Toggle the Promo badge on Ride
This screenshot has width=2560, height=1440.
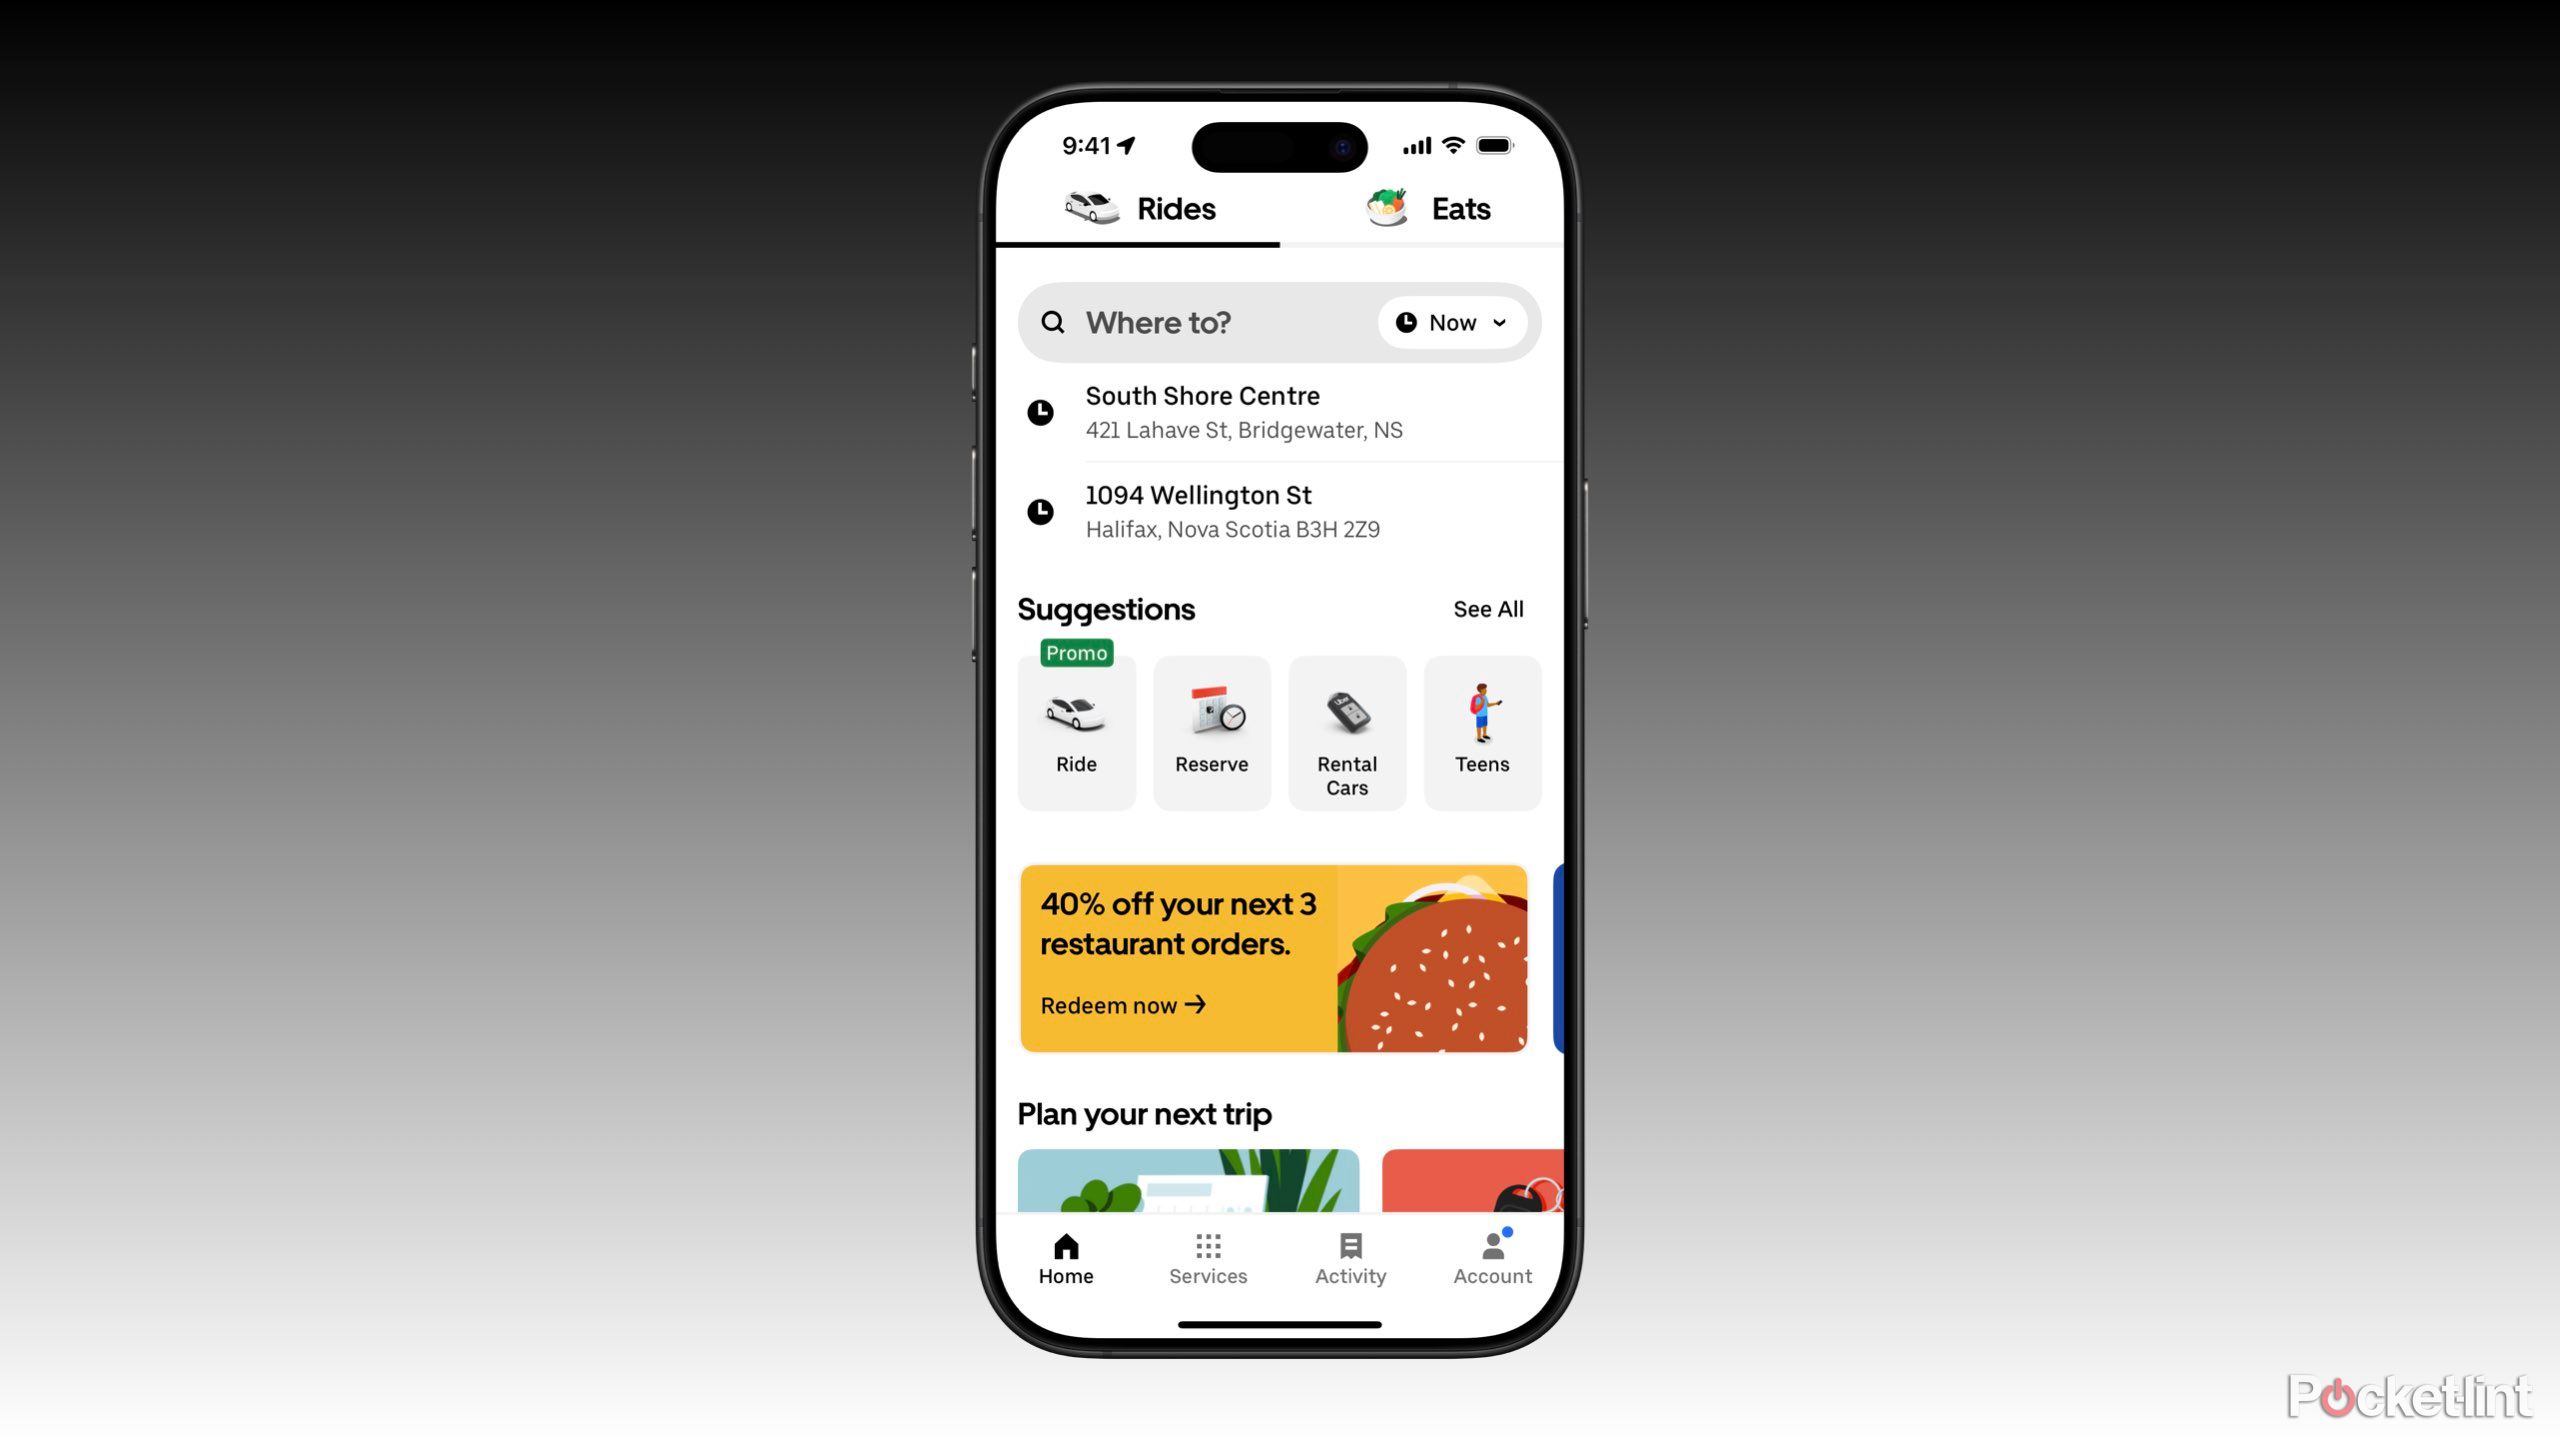tap(1074, 651)
